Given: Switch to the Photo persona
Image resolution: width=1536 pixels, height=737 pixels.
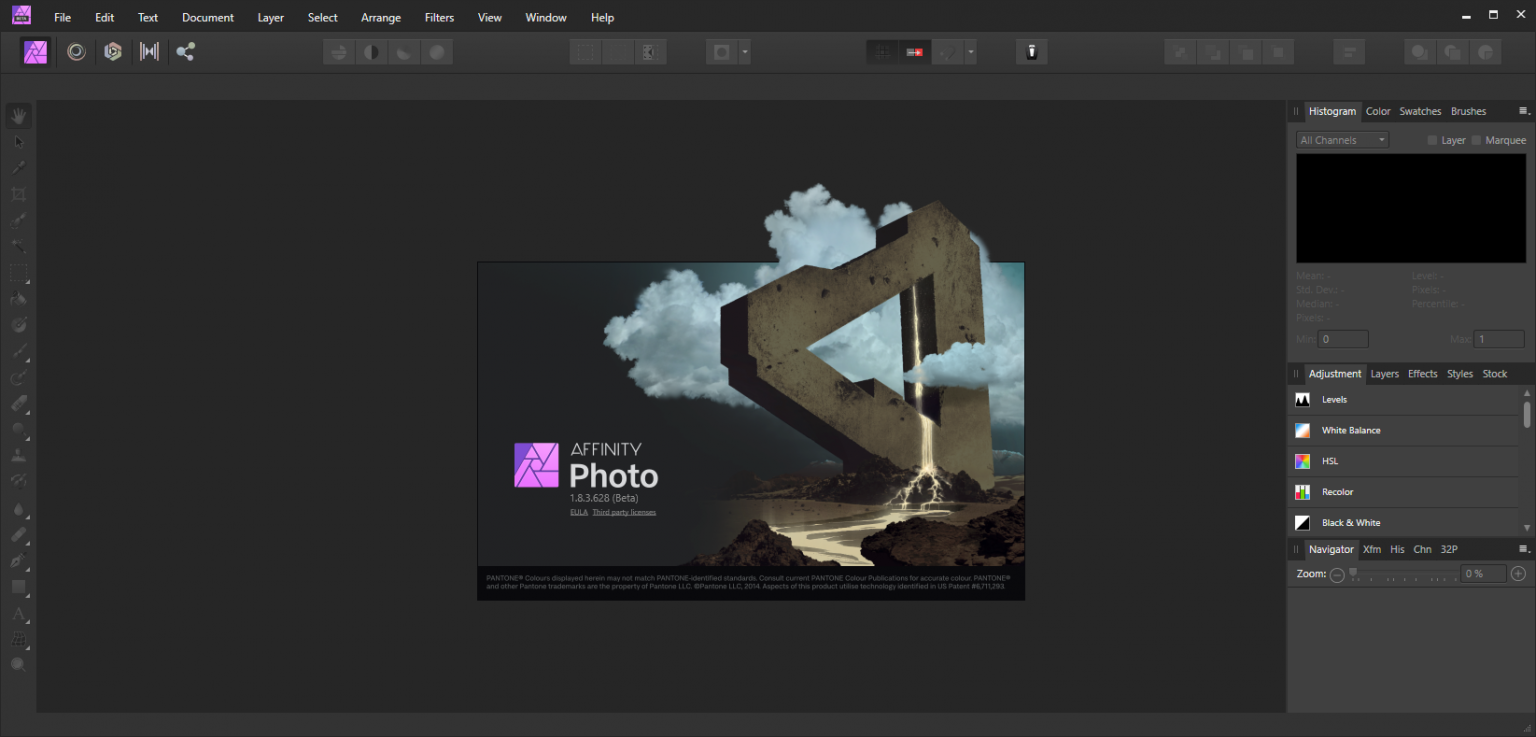Looking at the screenshot, I should pyautogui.click(x=37, y=52).
